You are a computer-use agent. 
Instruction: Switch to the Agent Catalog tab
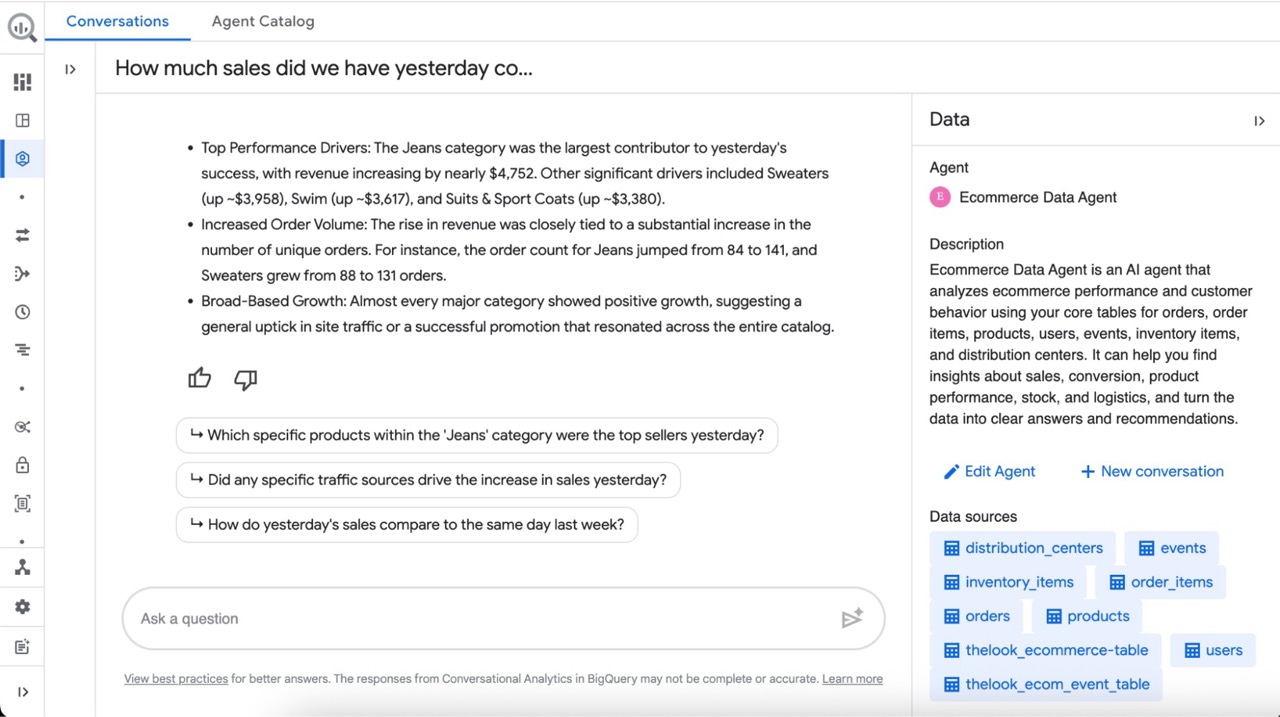coord(263,21)
